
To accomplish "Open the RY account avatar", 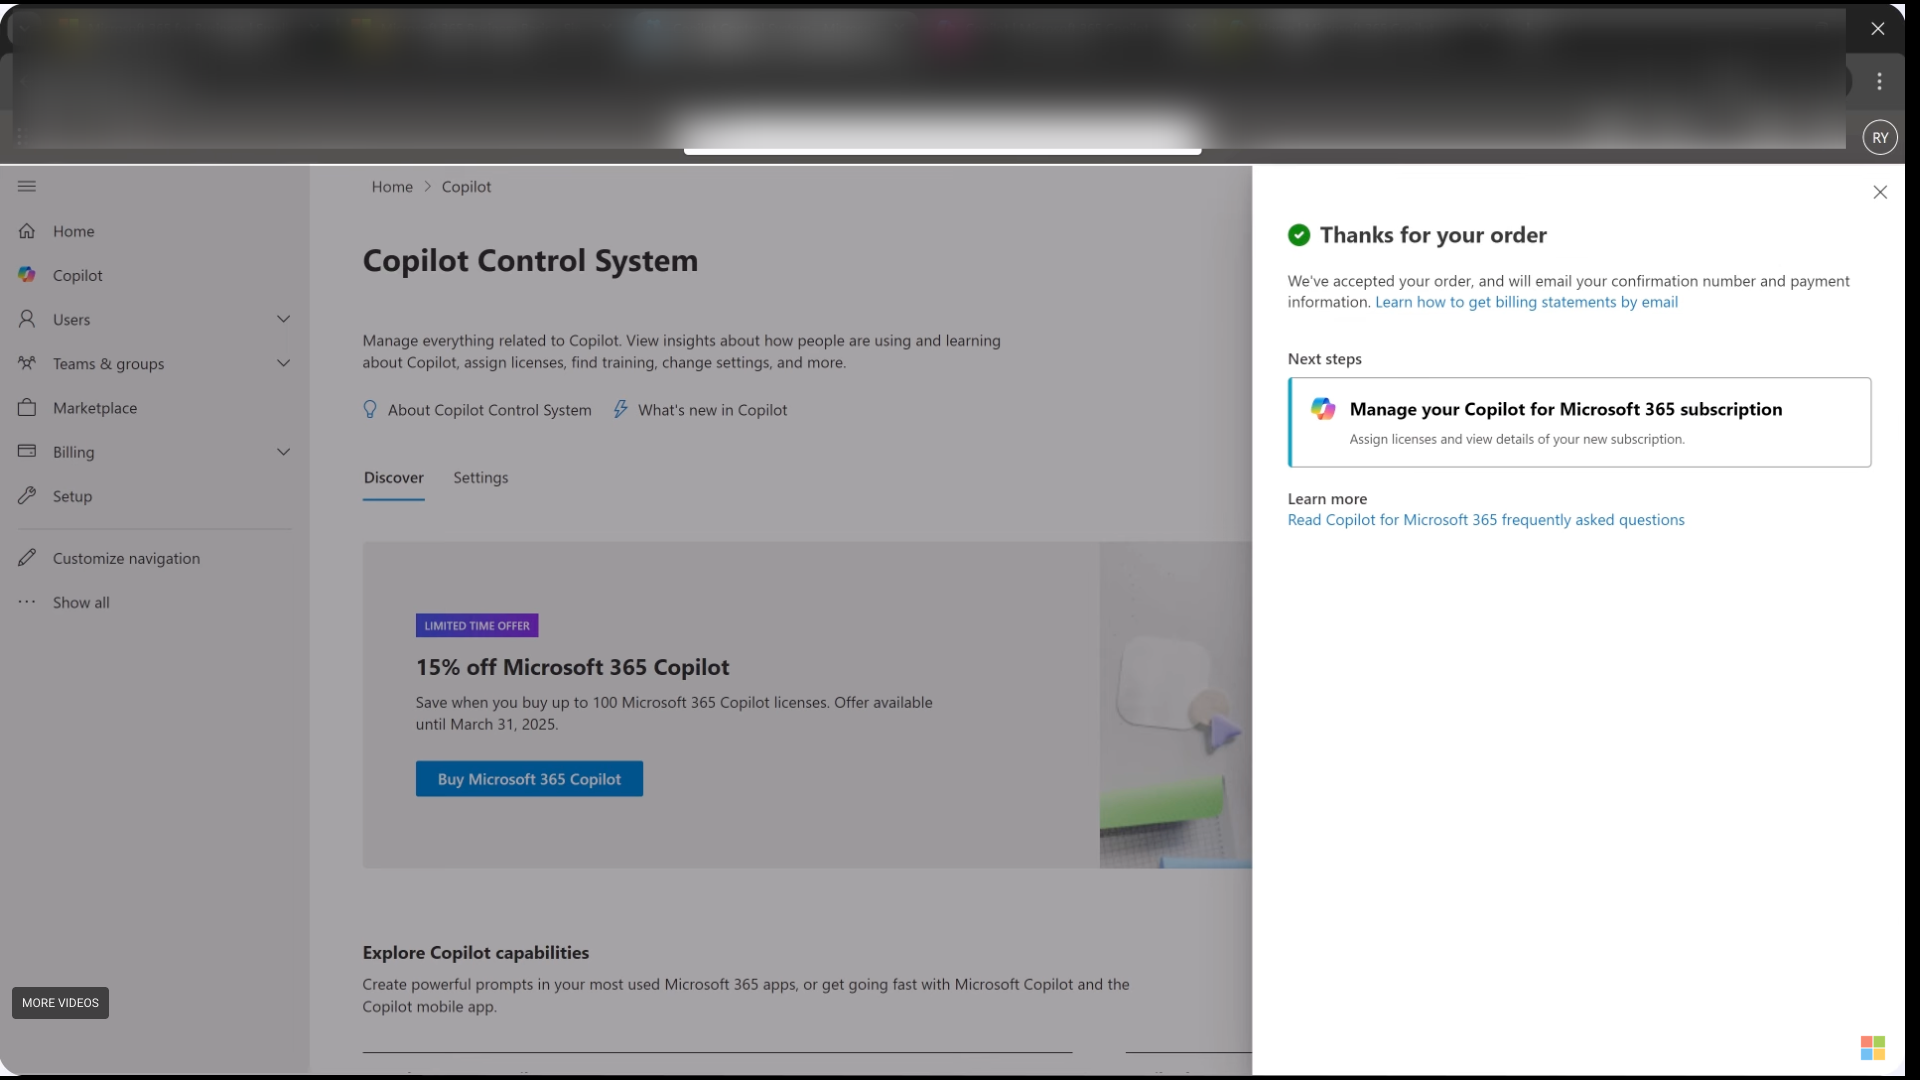I will (x=1880, y=138).
